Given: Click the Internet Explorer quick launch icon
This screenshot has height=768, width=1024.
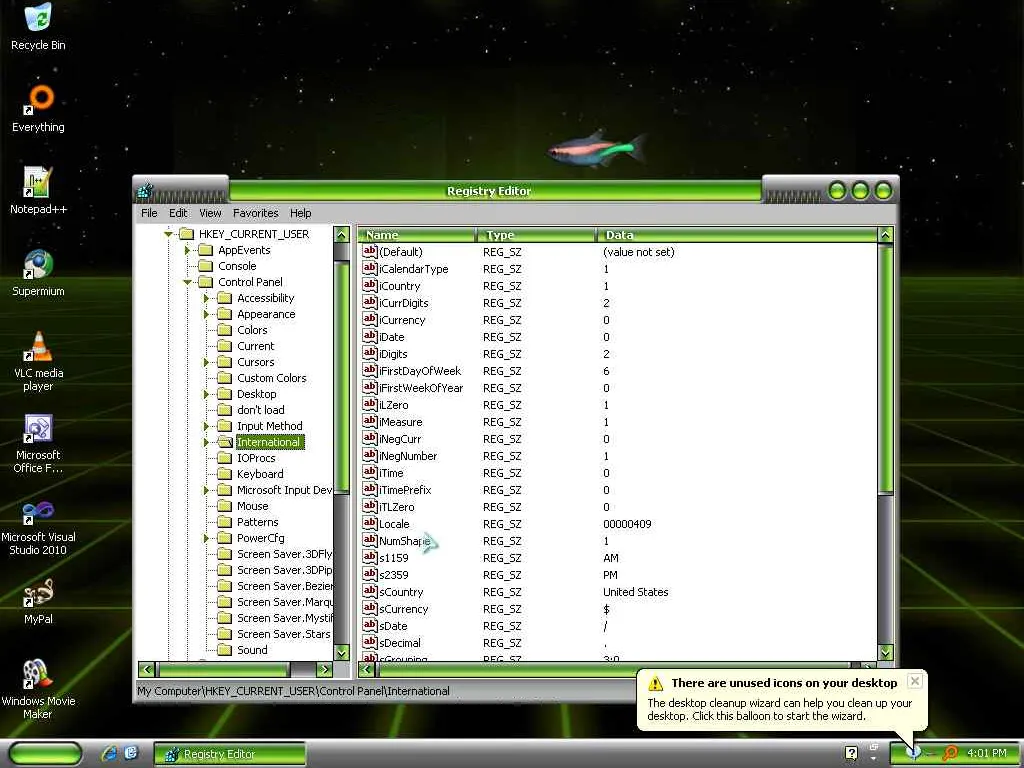Looking at the screenshot, I should 109,753.
